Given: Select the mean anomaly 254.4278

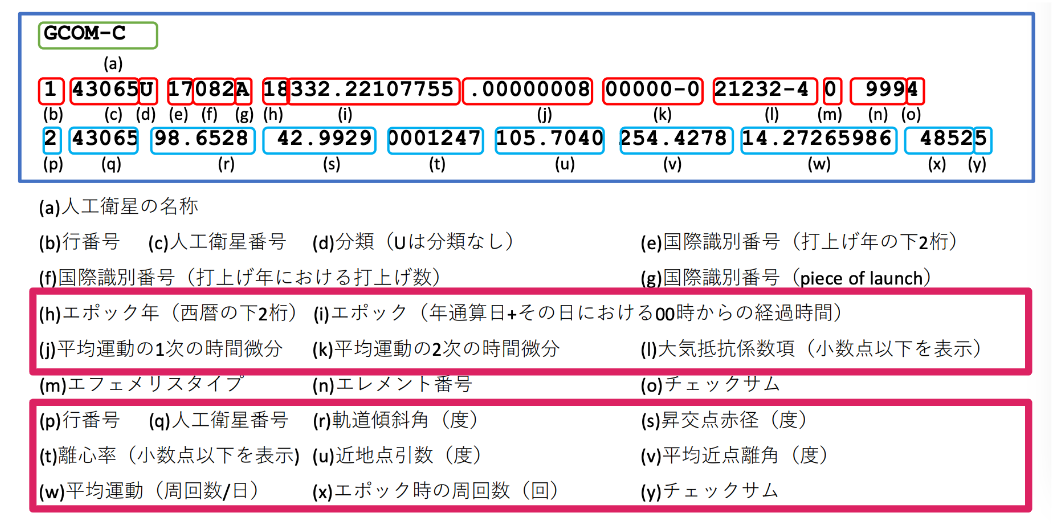Looking at the screenshot, I should (x=676, y=140).
